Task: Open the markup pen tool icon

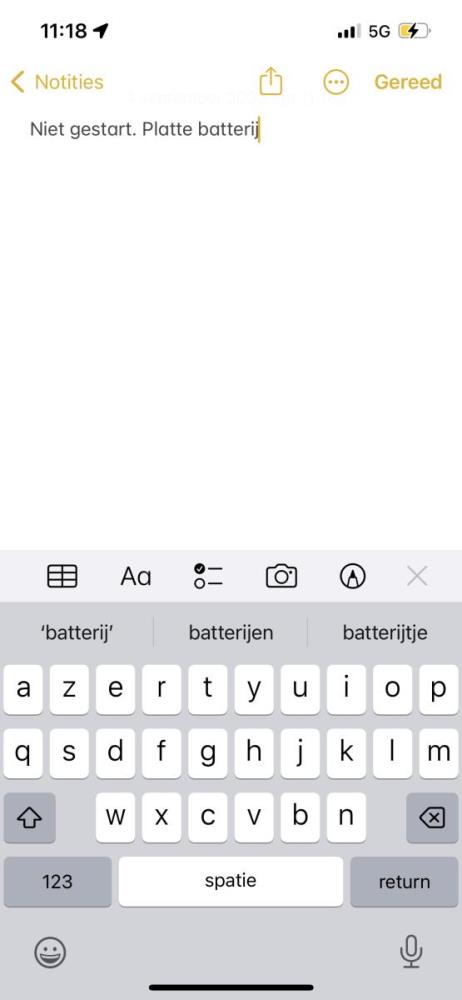Action: point(353,576)
